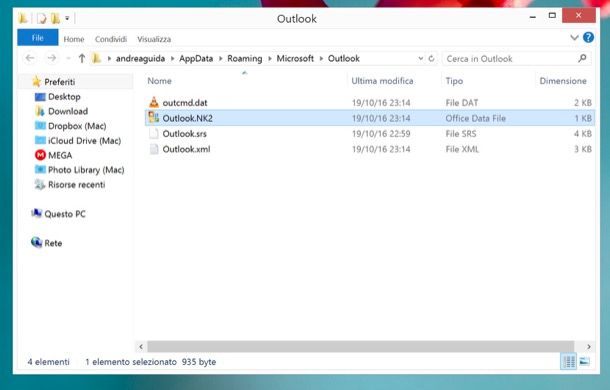Open Dropbox (Mac) in sidebar
The width and height of the screenshot is (610, 390).
[77, 126]
